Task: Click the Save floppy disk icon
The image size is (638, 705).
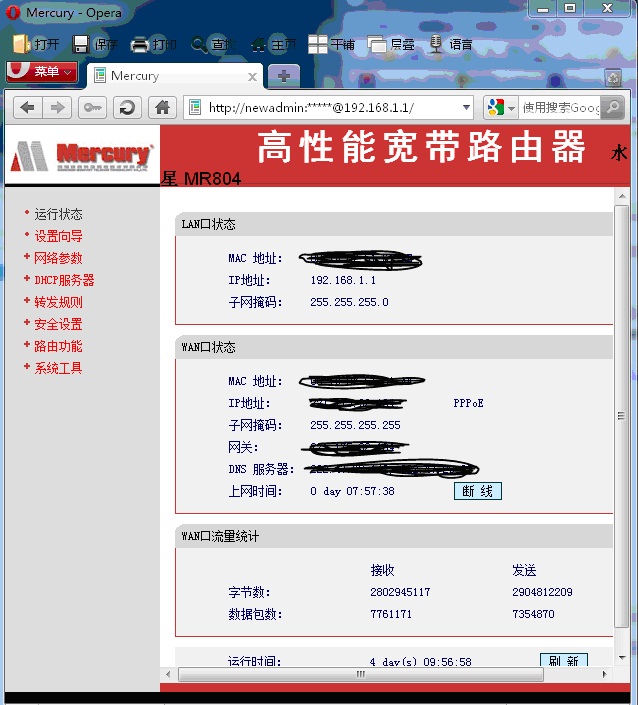Action: (x=81, y=44)
